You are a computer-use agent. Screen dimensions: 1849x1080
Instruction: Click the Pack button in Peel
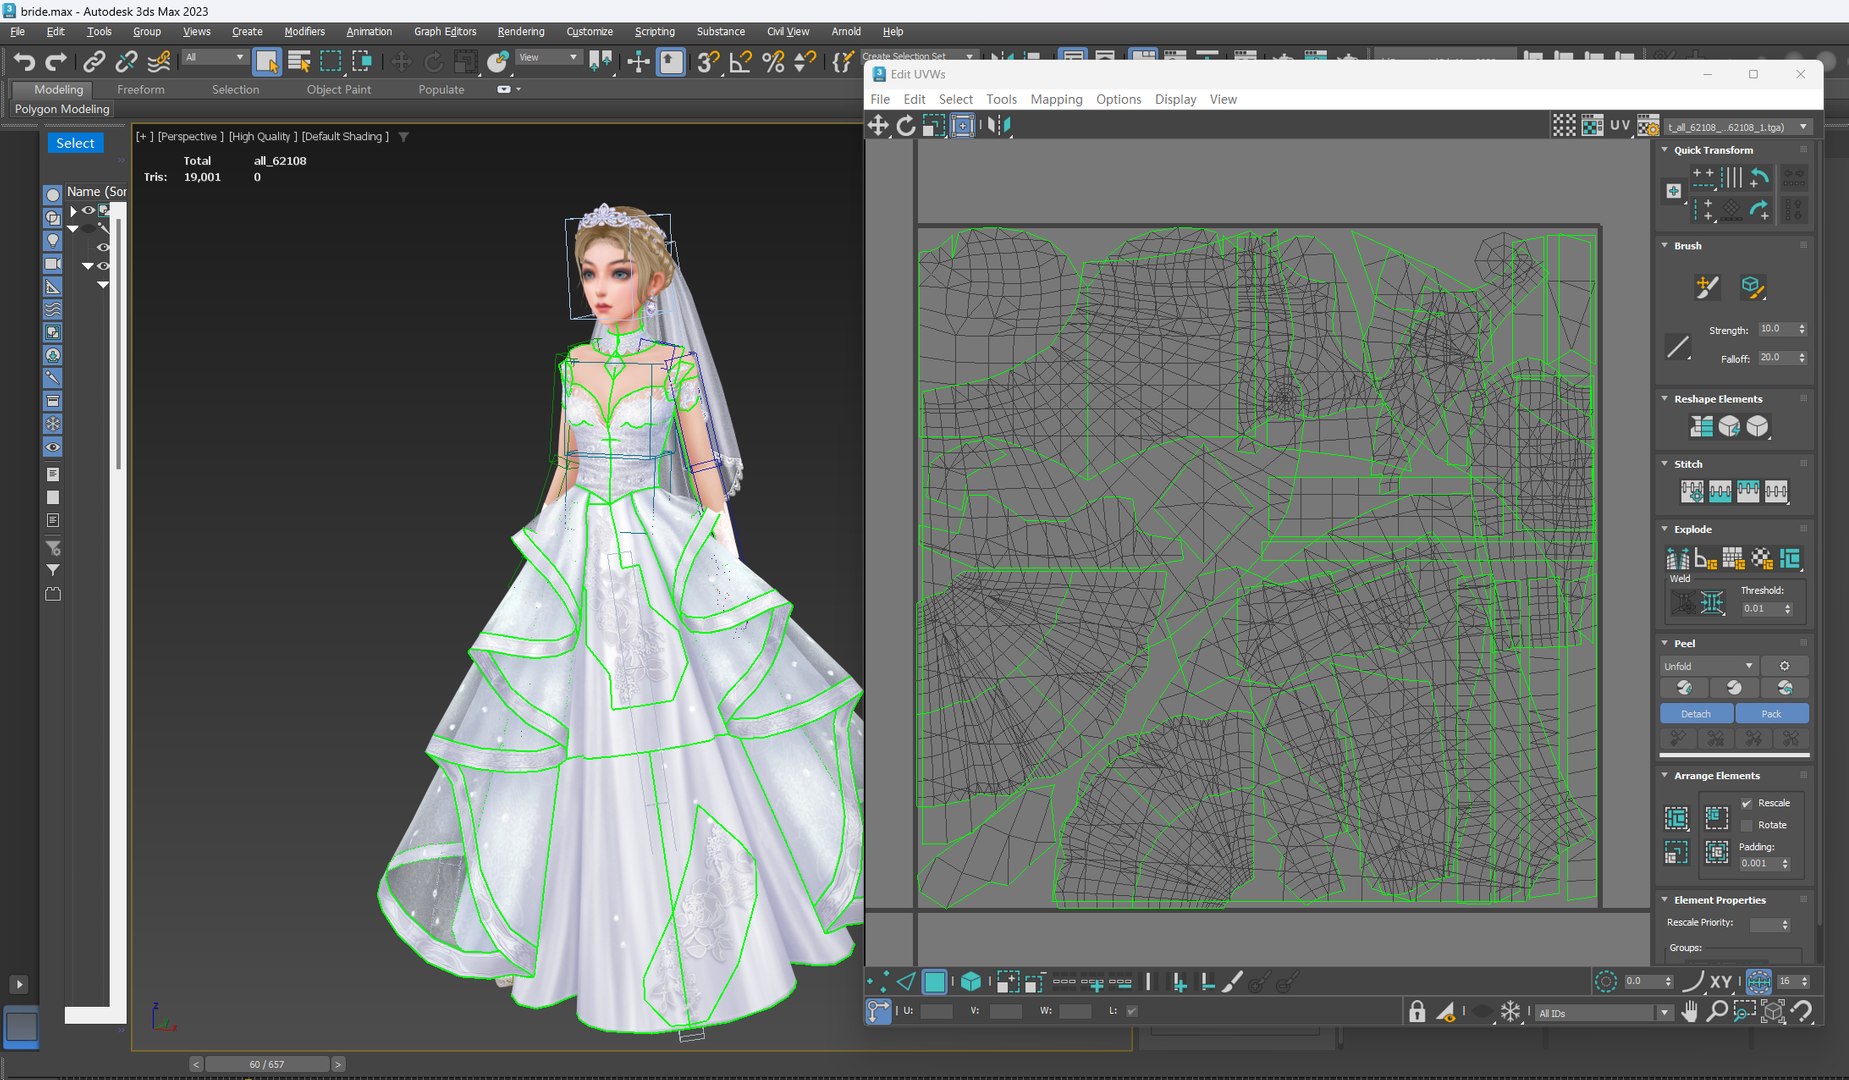pyautogui.click(x=1772, y=714)
